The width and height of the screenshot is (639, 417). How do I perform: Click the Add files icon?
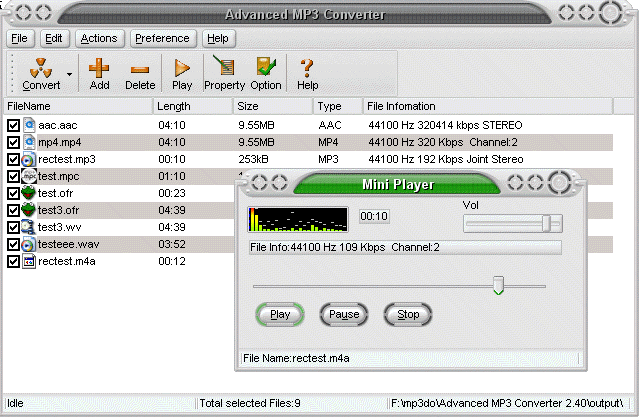tap(99, 68)
